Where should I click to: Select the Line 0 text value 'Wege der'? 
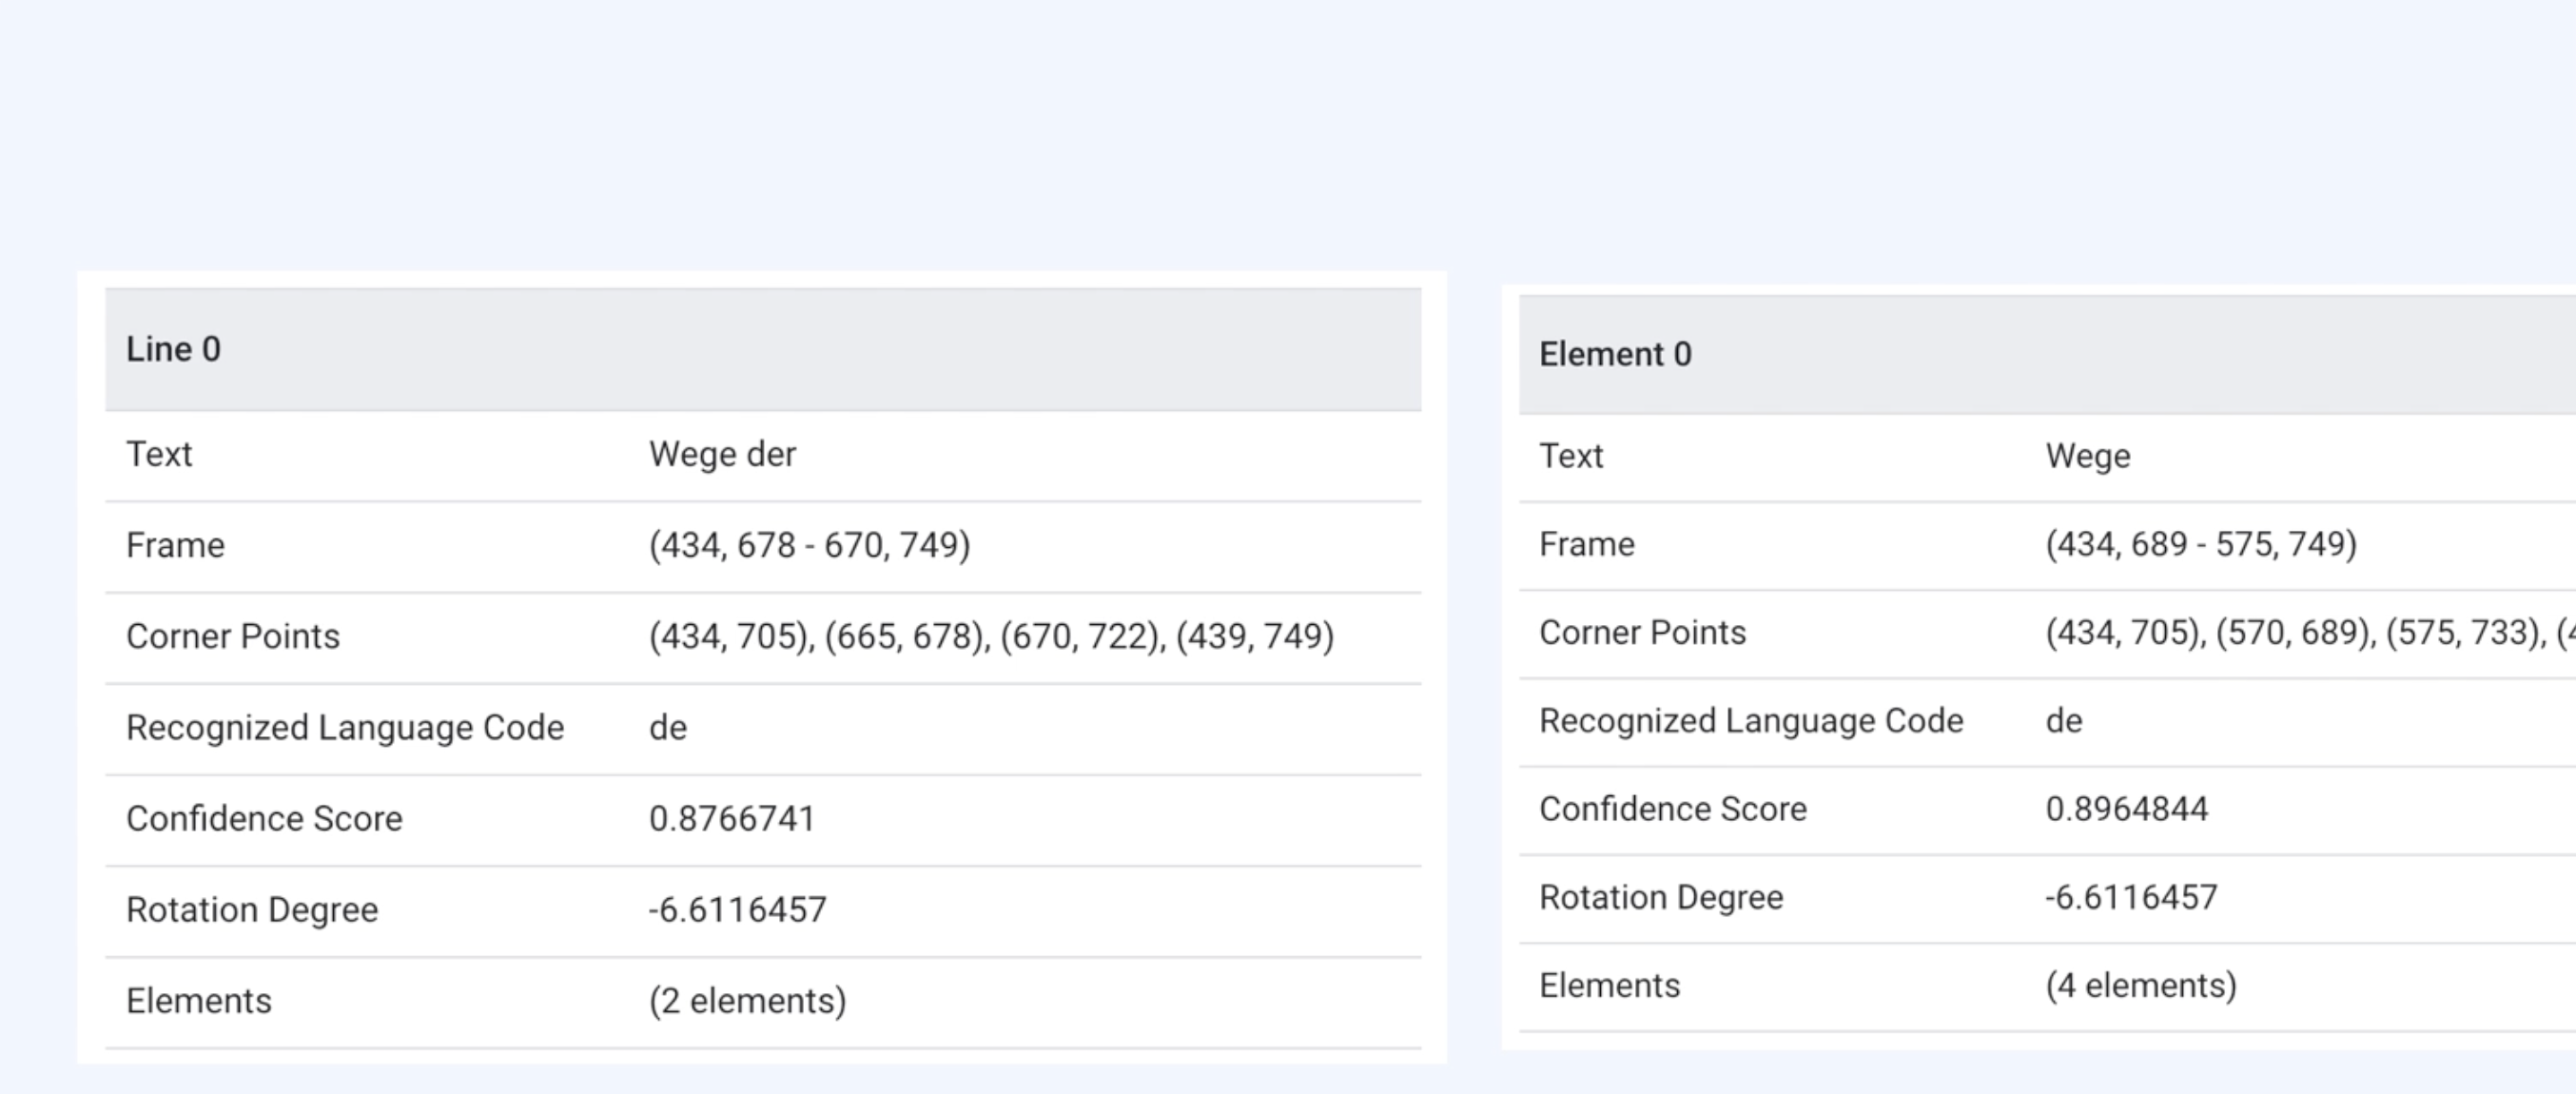pos(722,455)
